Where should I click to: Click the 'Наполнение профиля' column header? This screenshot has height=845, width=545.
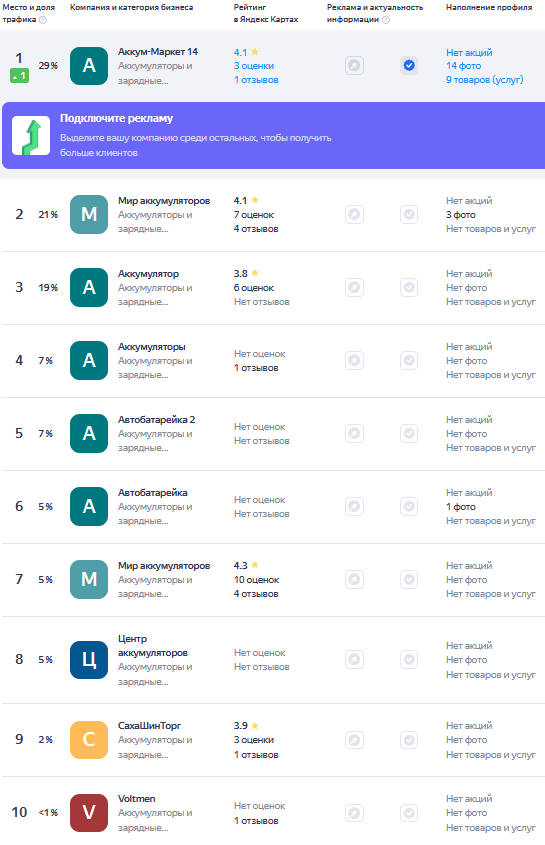(x=489, y=8)
